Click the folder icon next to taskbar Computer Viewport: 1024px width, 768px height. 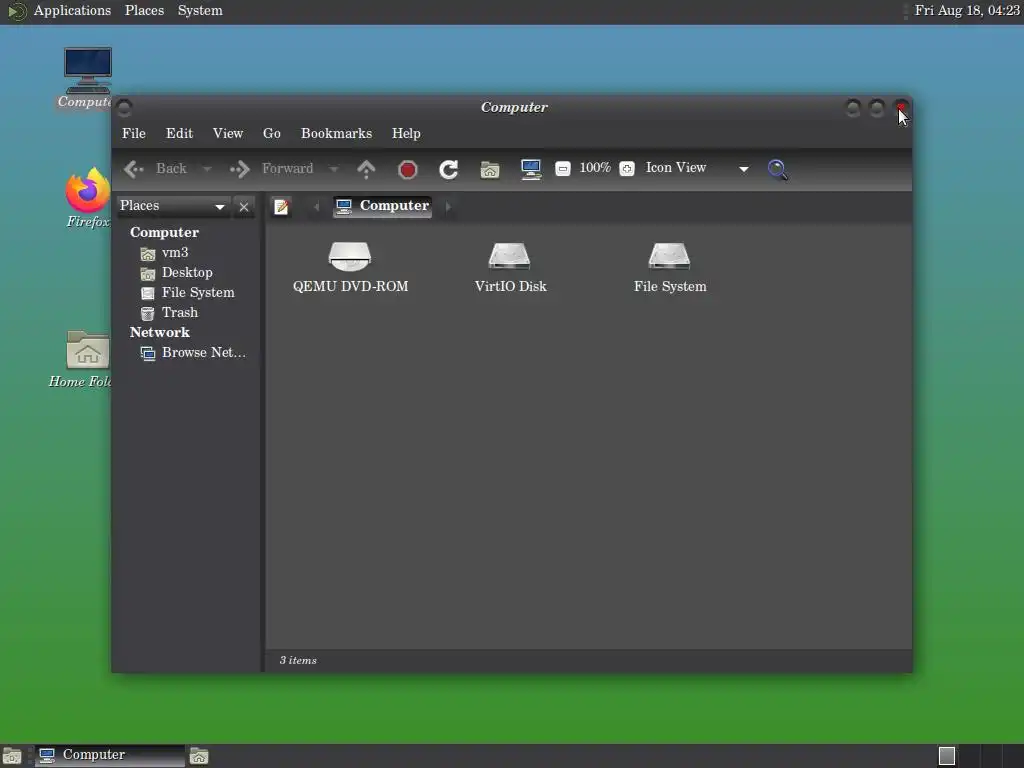pos(199,756)
